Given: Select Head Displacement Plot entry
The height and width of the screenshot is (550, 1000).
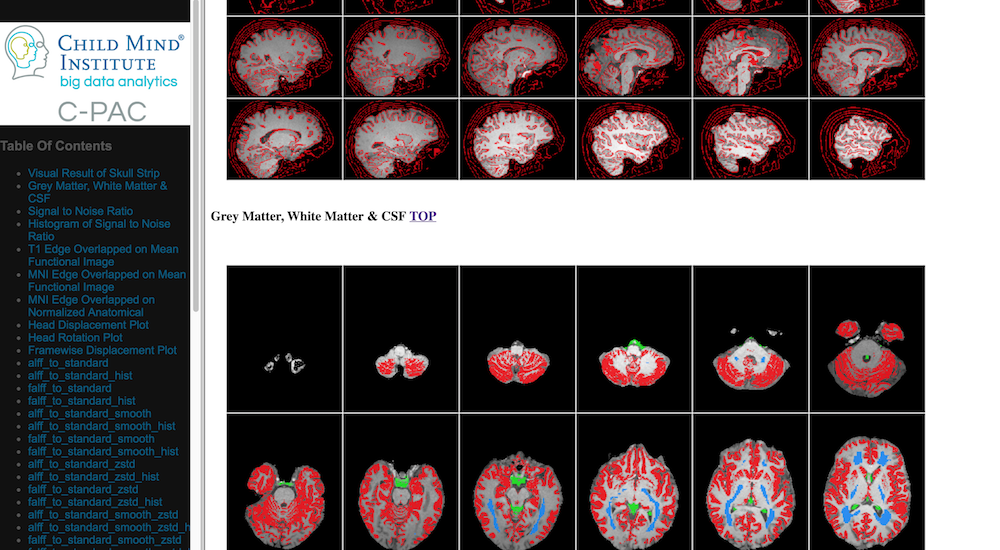Looking at the screenshot, I should click(x=88, y=325).
